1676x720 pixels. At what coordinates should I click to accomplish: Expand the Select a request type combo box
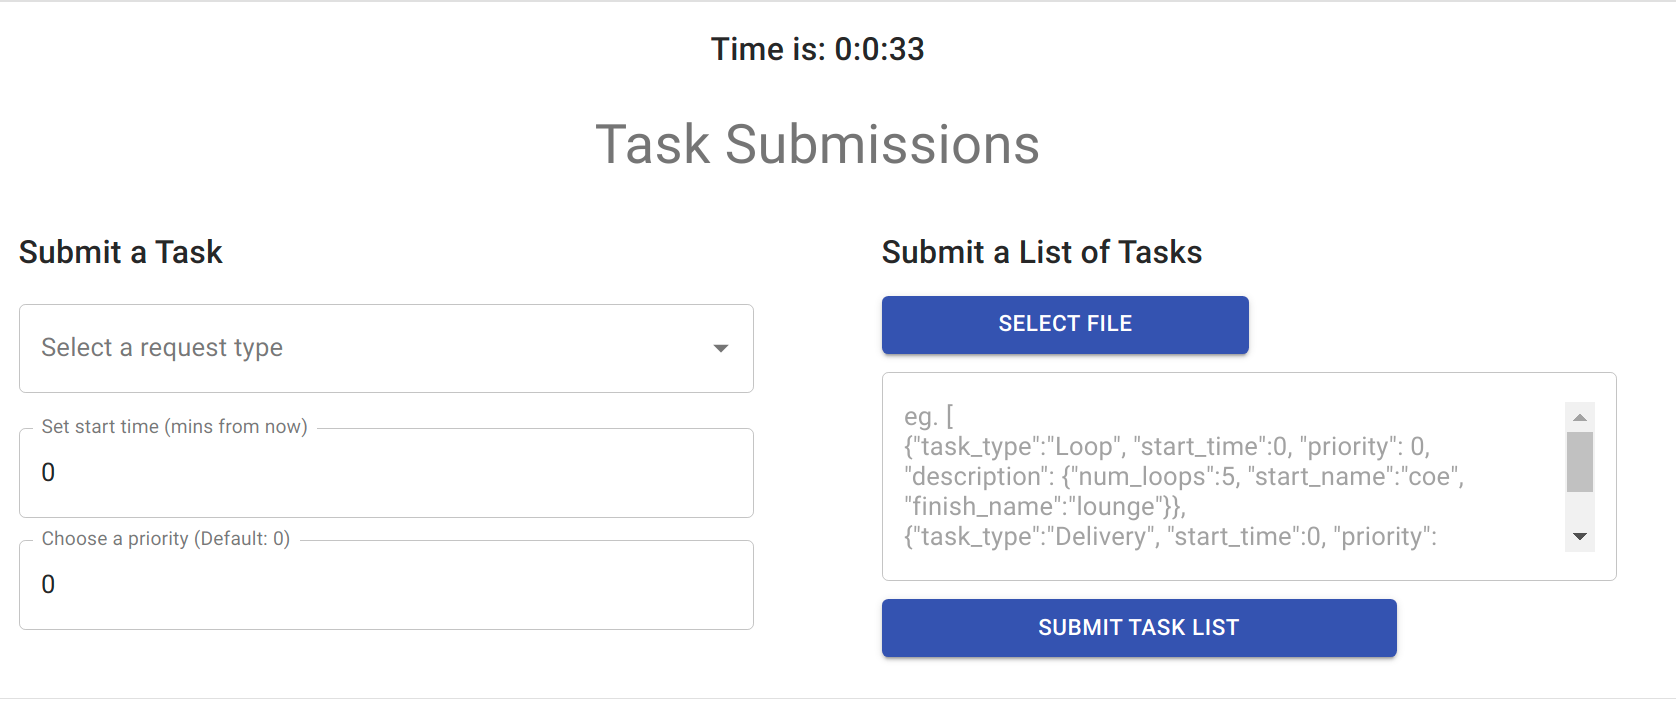(385, 348)
